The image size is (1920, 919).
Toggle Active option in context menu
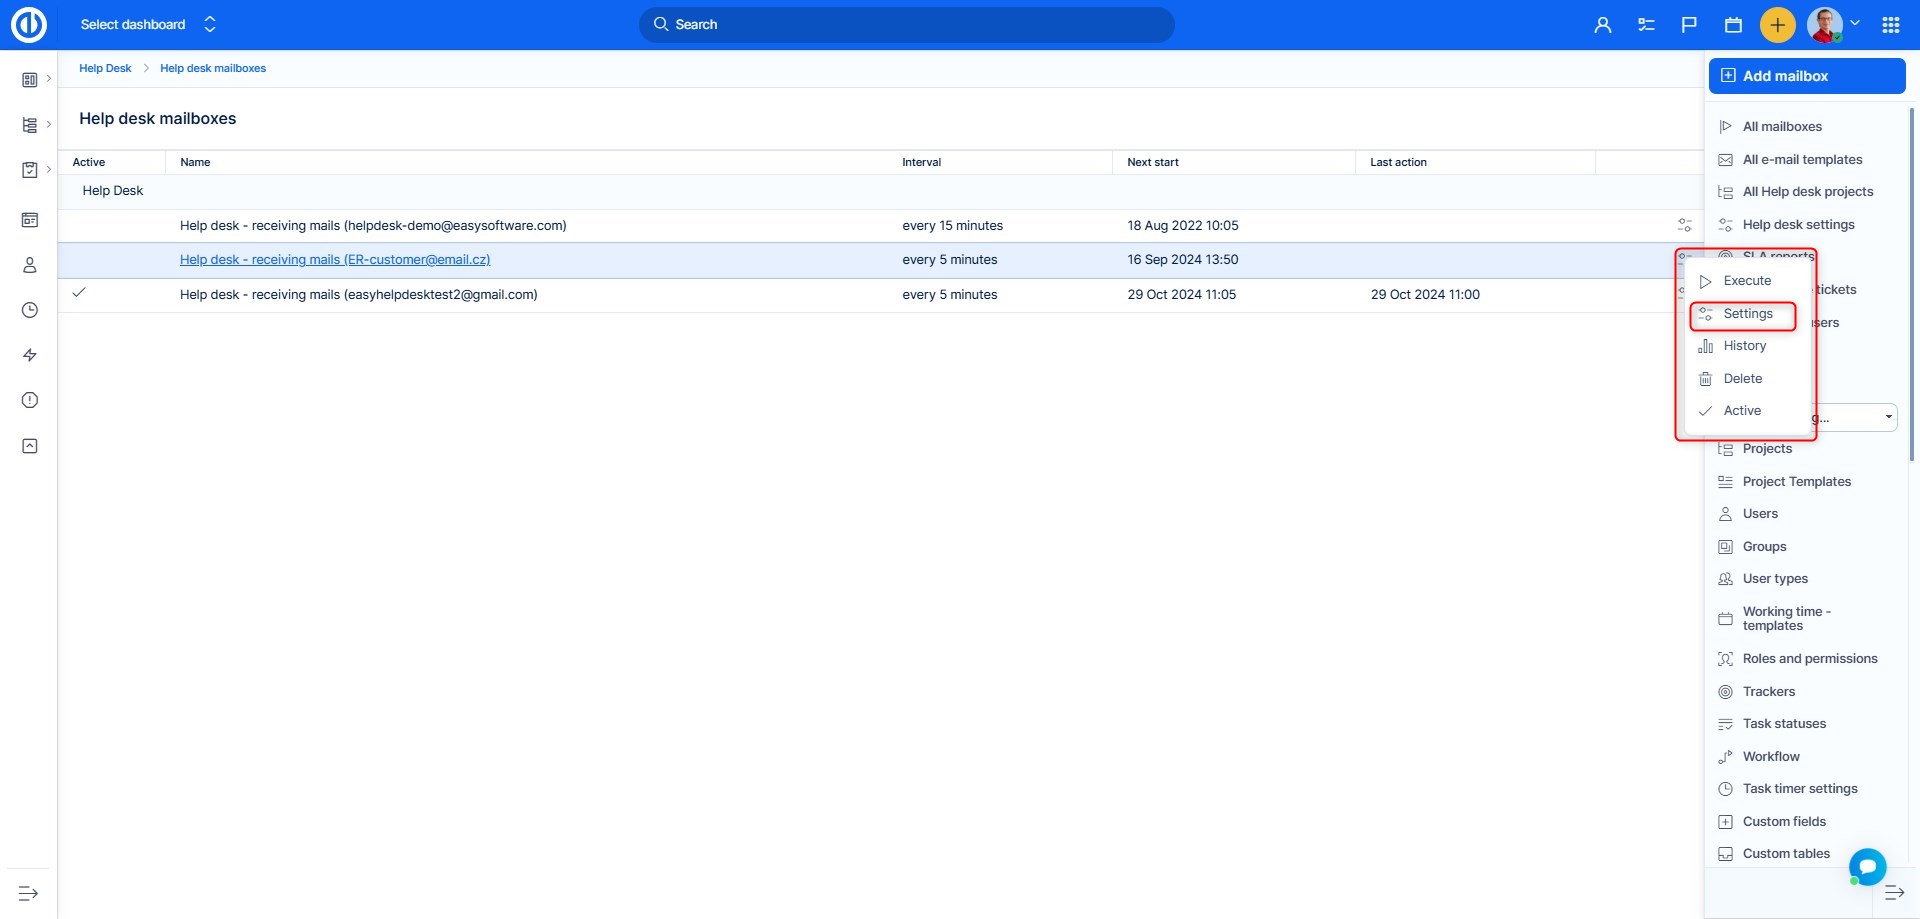[1741, 411]
